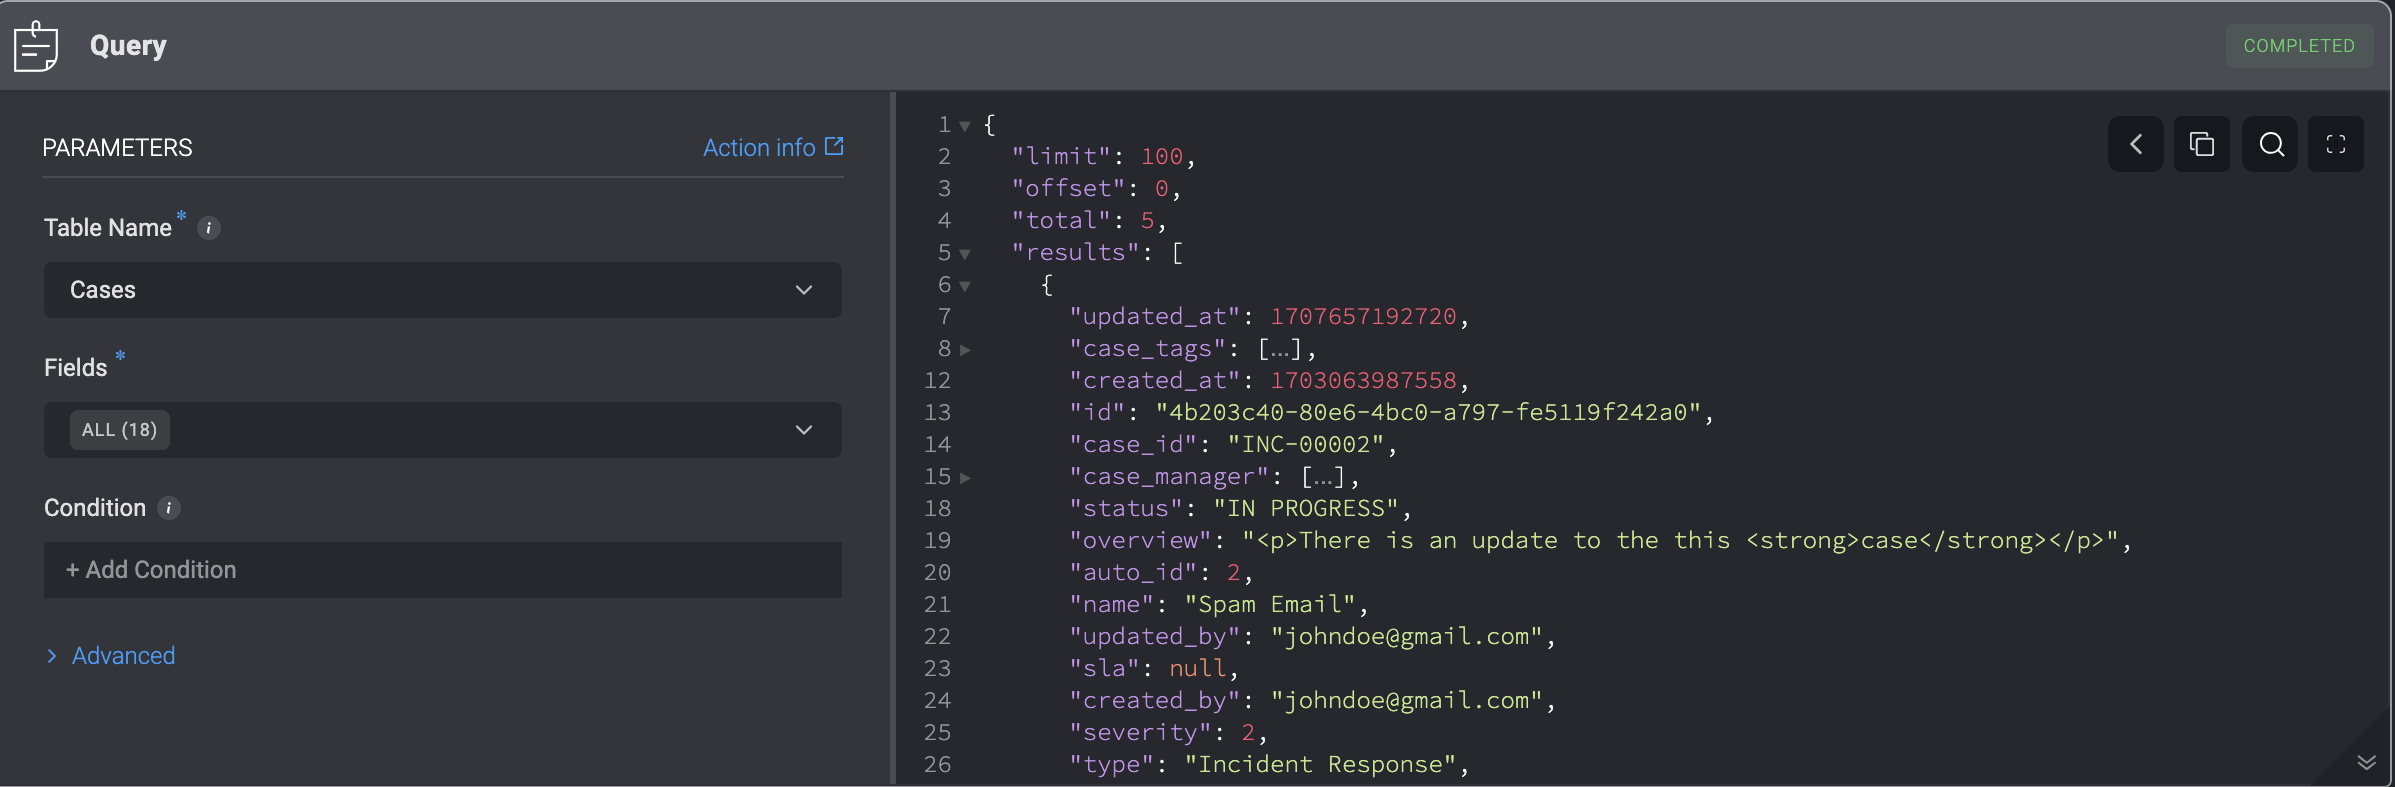Screen dimensions: 2395x787
Task: Click the Query action notepad icon
Action: click(x=36, y=46)
